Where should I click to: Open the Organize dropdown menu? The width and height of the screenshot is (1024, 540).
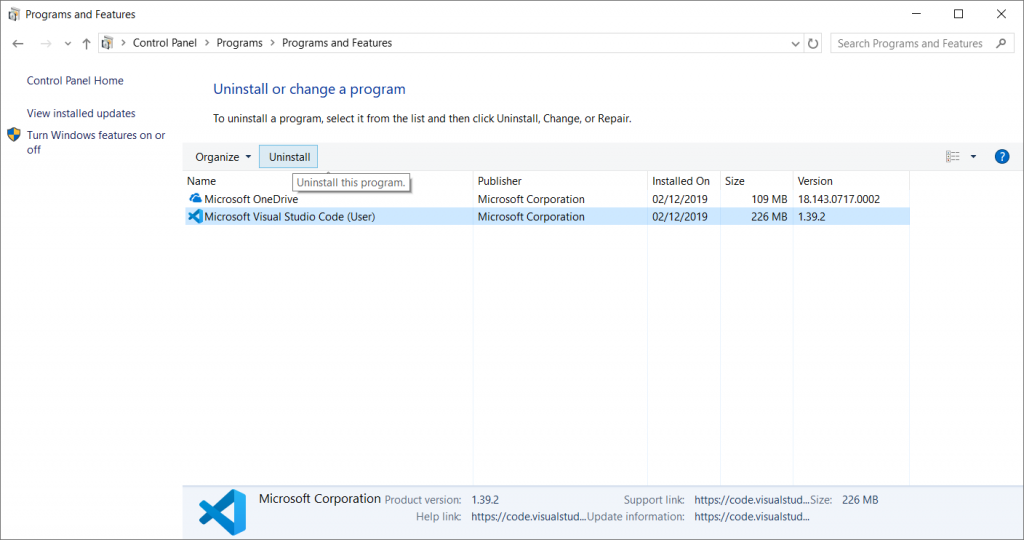223,157
